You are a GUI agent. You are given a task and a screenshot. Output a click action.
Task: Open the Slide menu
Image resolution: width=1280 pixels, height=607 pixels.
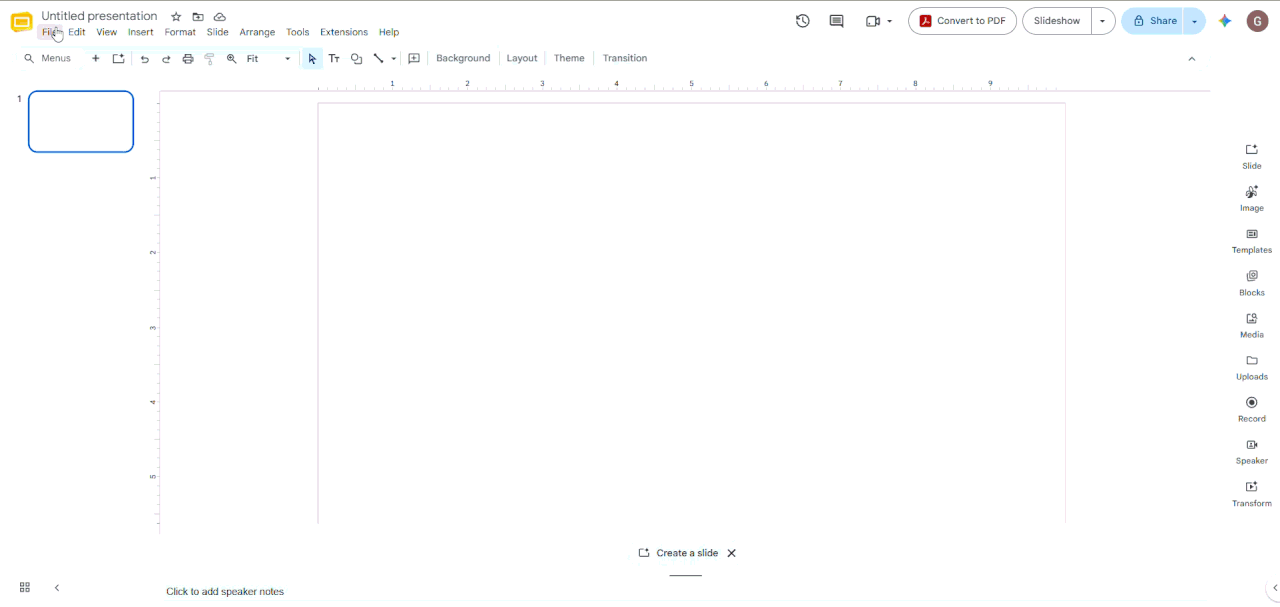(x=218, y=32)
